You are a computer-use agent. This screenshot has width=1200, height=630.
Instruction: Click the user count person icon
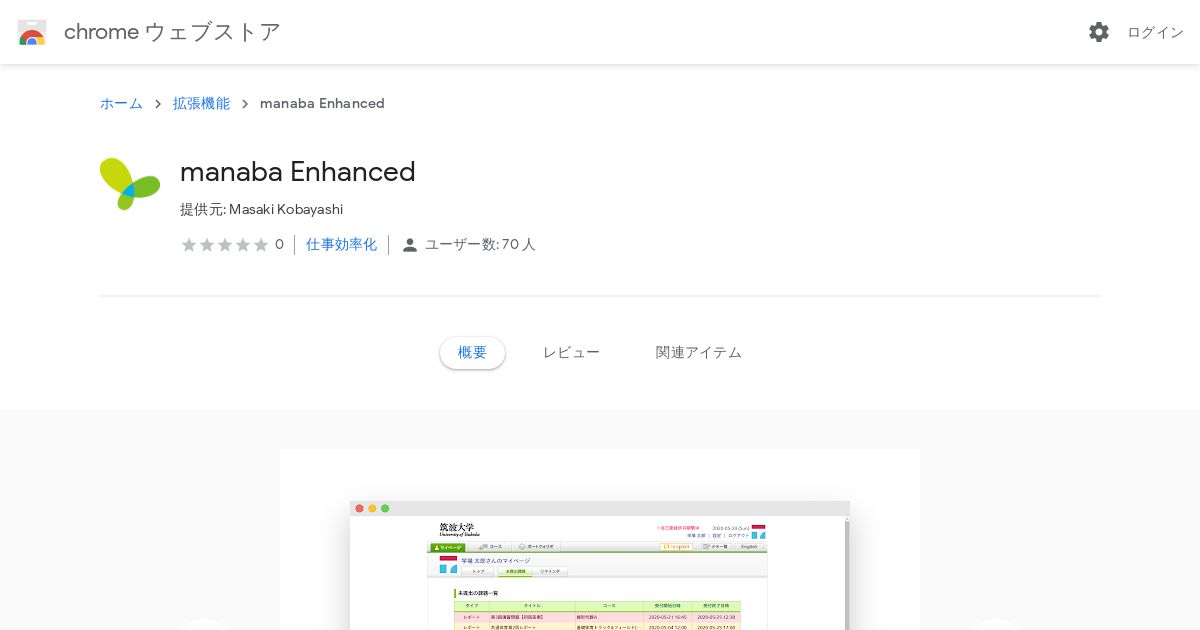409,245
